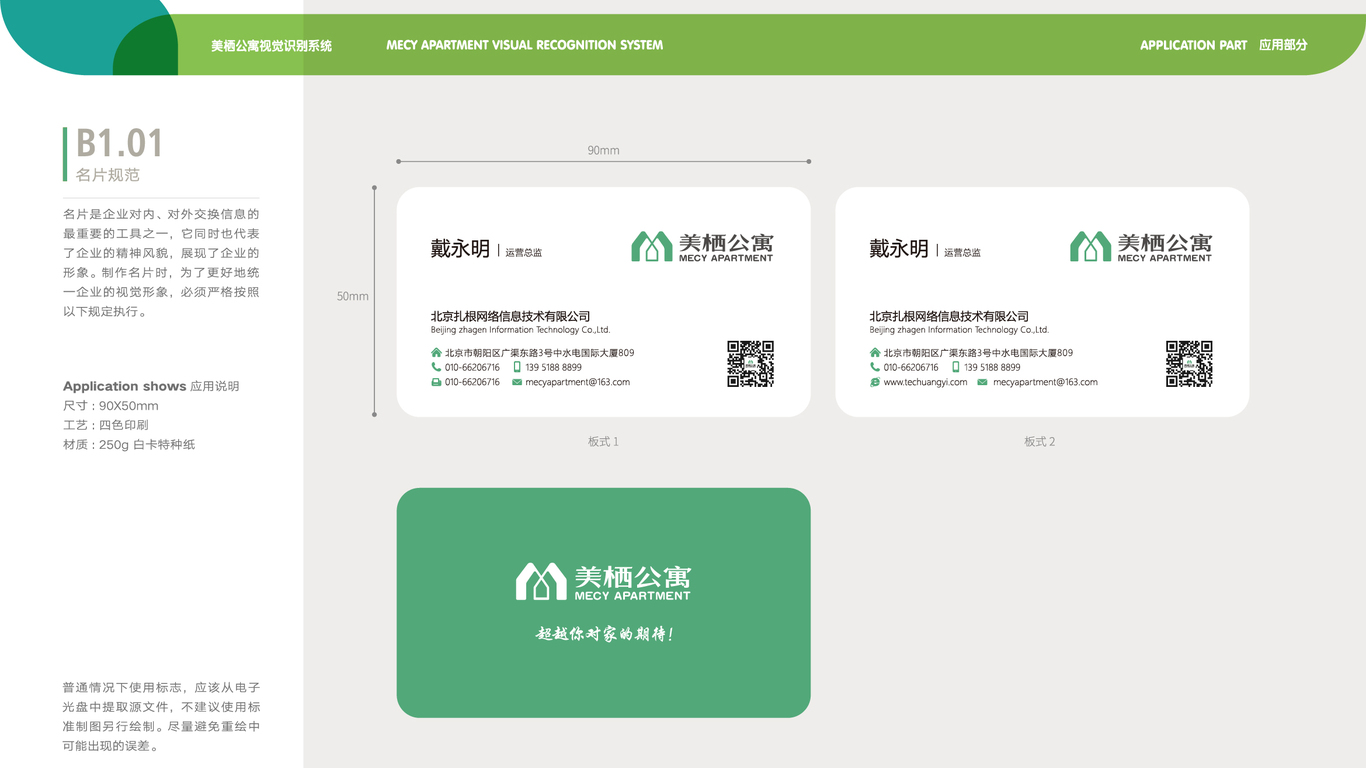Viewport: 1366px width, 768px height.
Task: Click the logo usage note paragraph at sidebar bottom
Action: click(x=161, y=717)
